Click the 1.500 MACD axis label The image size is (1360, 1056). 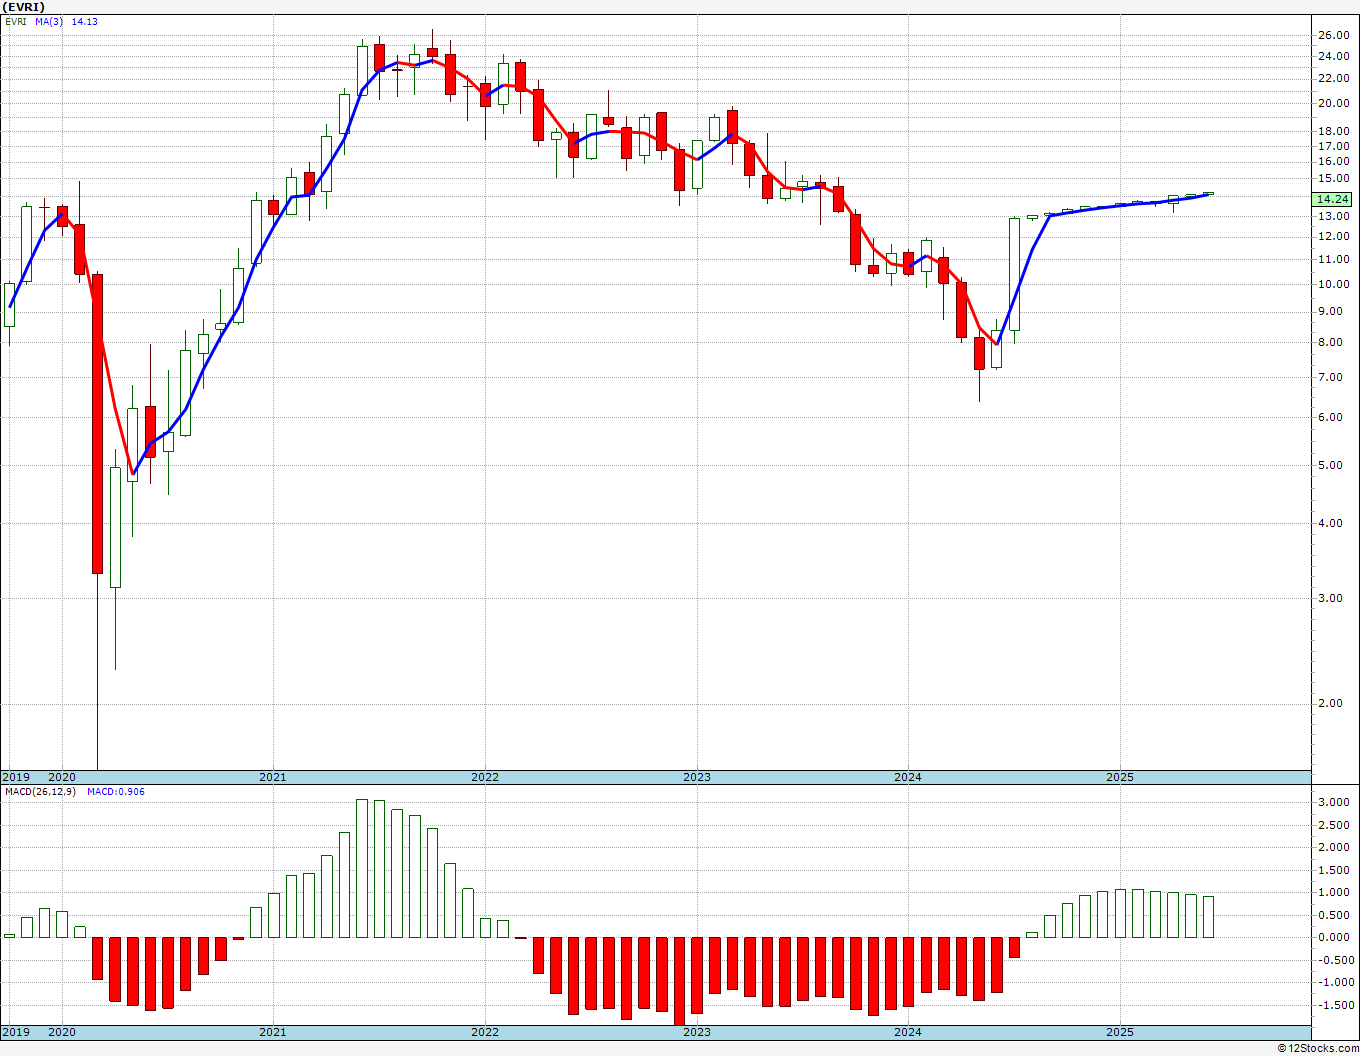[1334, 870]
